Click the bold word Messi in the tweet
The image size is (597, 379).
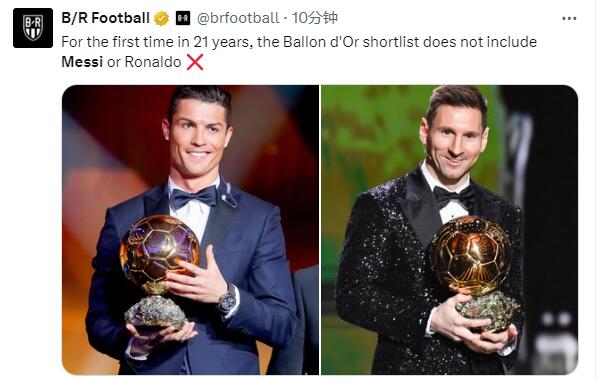tap(82, 62)
